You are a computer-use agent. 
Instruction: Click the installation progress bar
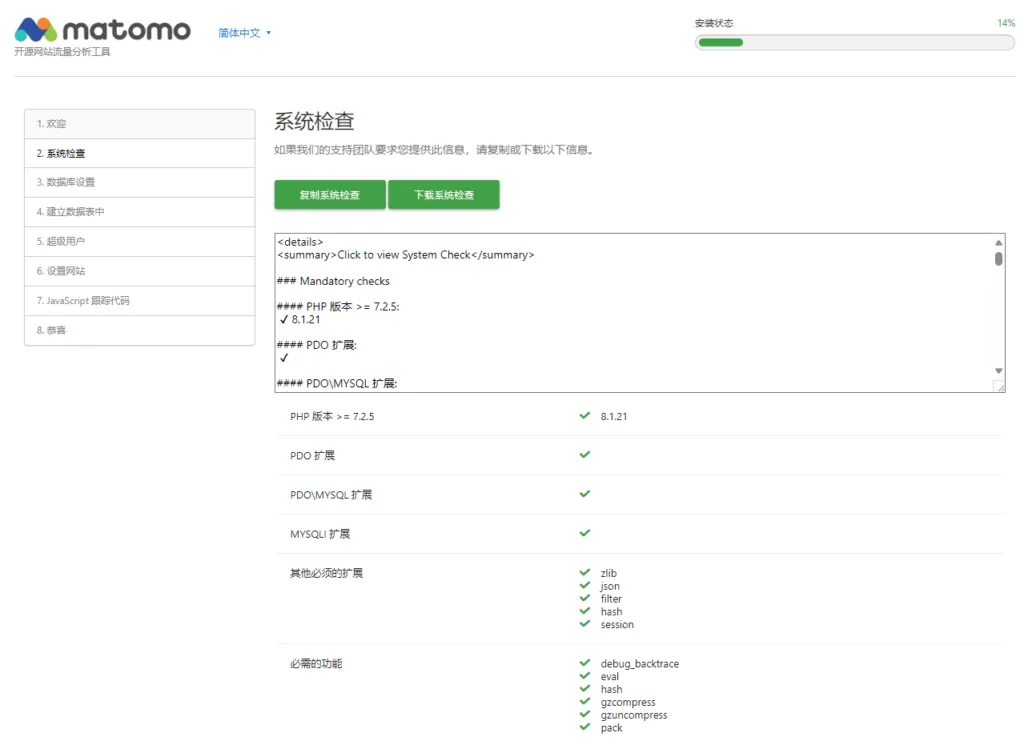(x=855, y=42)
